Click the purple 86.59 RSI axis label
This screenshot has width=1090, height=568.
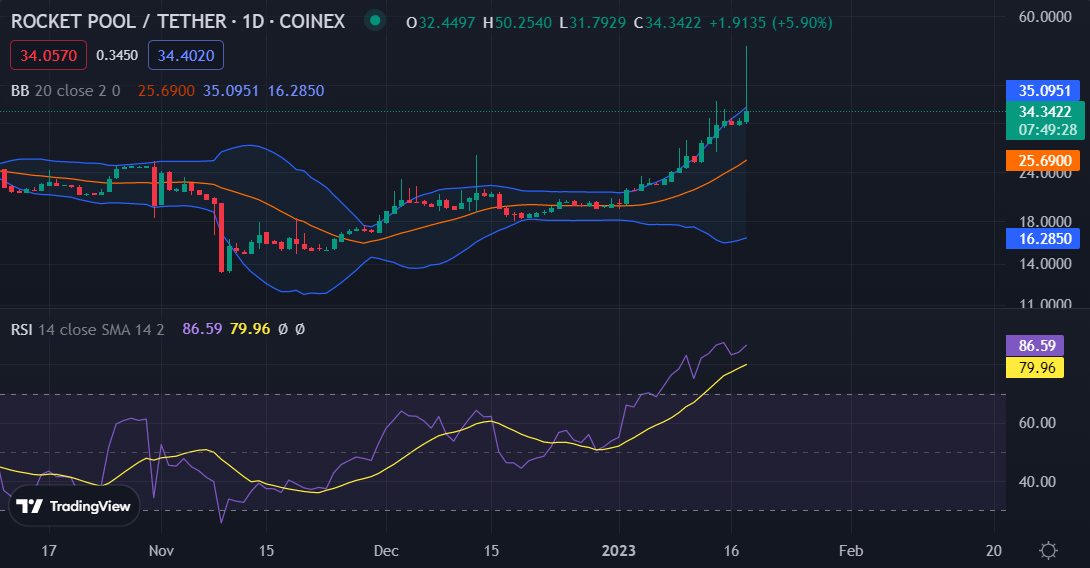1034,346
